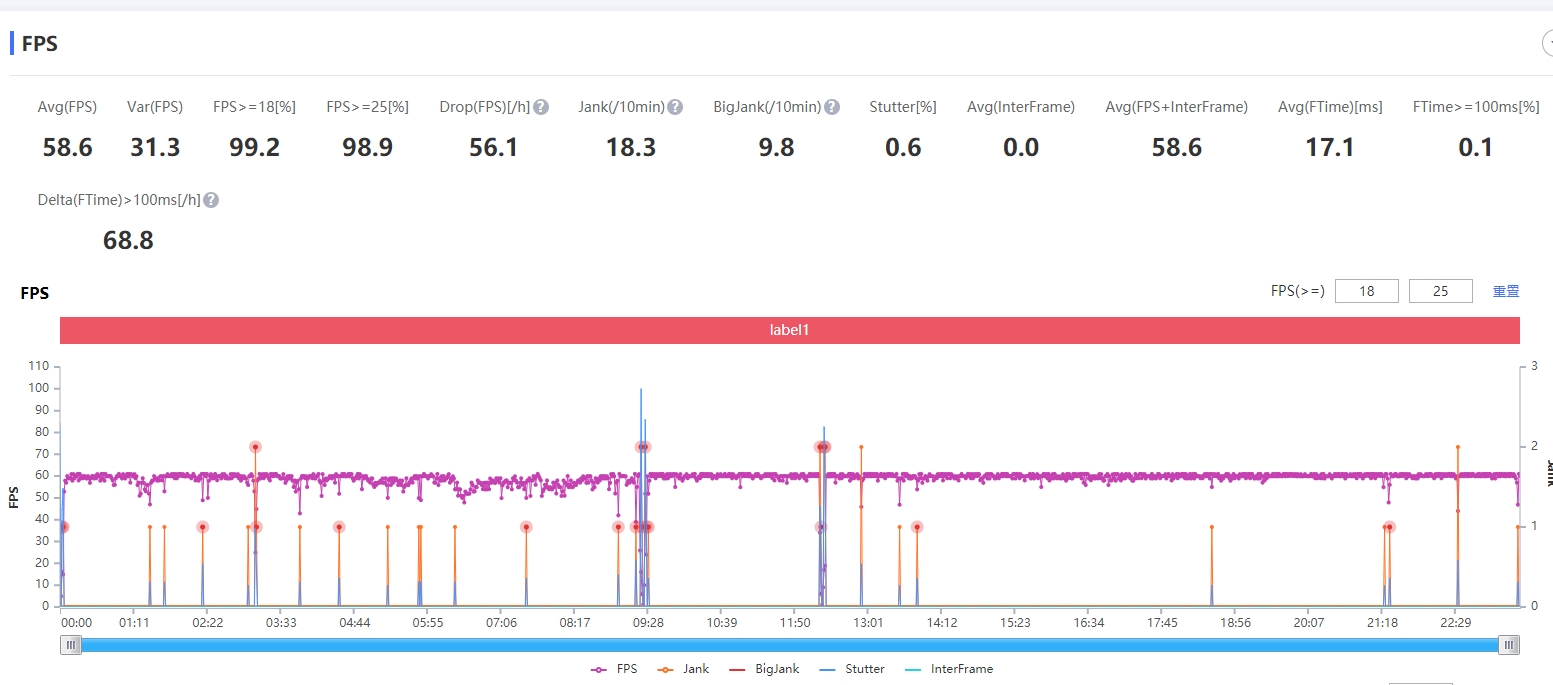The height and width of the screenshot is (685, 1553).
Task: Click help icon next to Drop(FPS)[/h]
Action: 541,107
